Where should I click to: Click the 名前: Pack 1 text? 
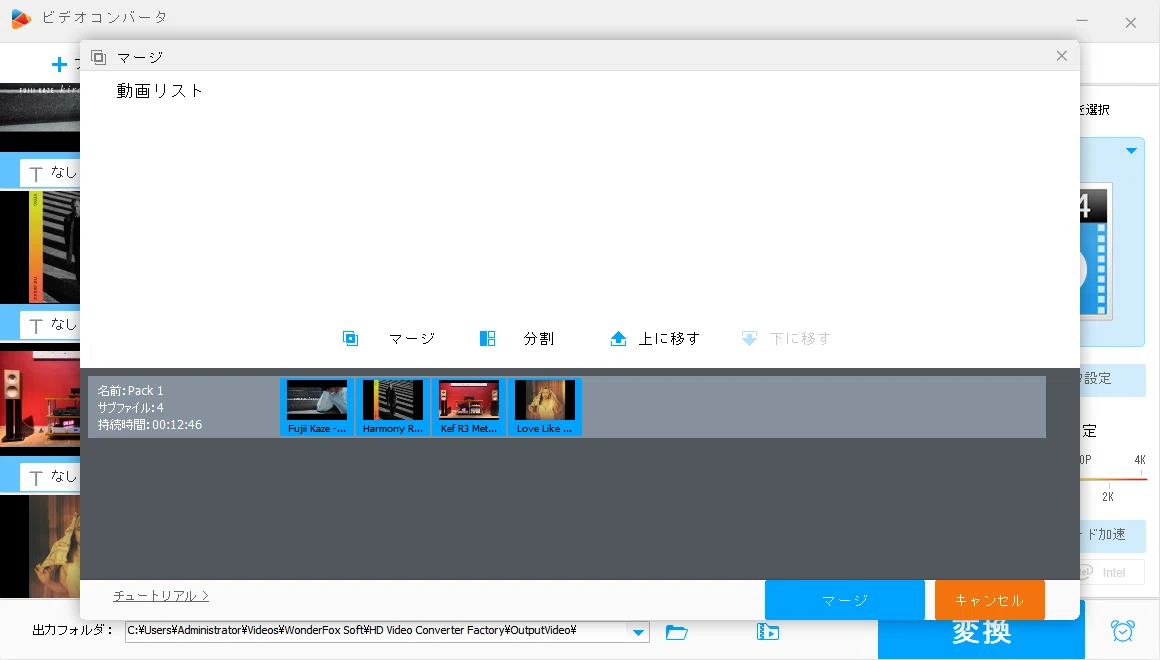pos(130,391)
